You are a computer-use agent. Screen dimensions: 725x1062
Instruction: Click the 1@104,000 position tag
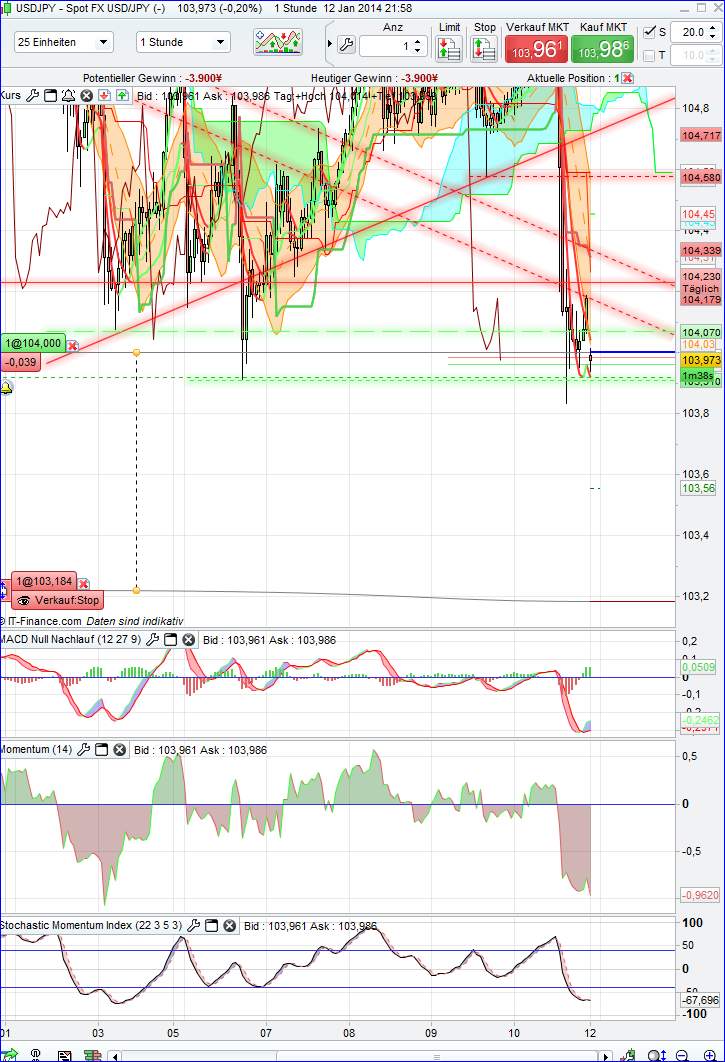[x=33, y=344]
